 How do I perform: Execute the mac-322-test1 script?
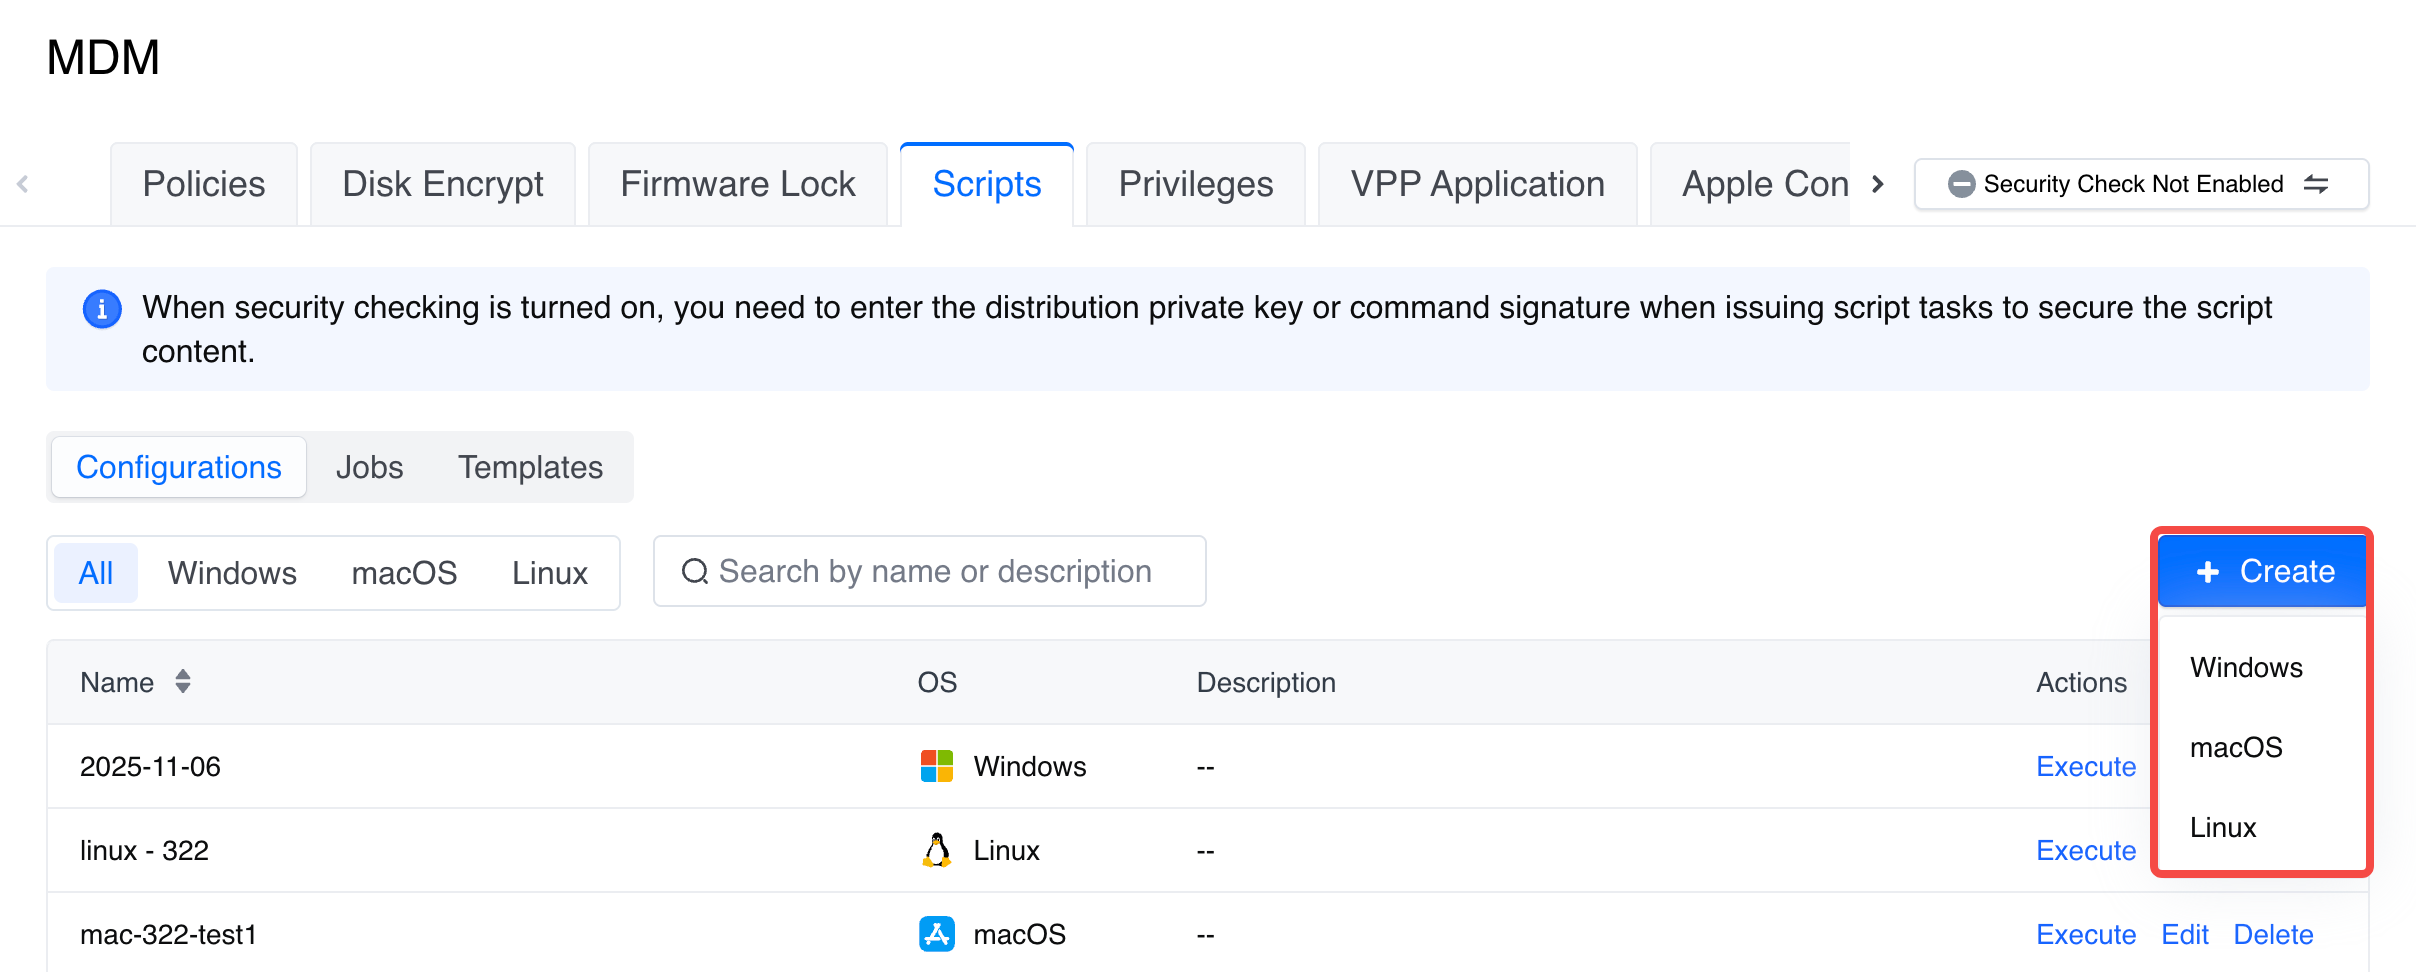pos(2086,934)
